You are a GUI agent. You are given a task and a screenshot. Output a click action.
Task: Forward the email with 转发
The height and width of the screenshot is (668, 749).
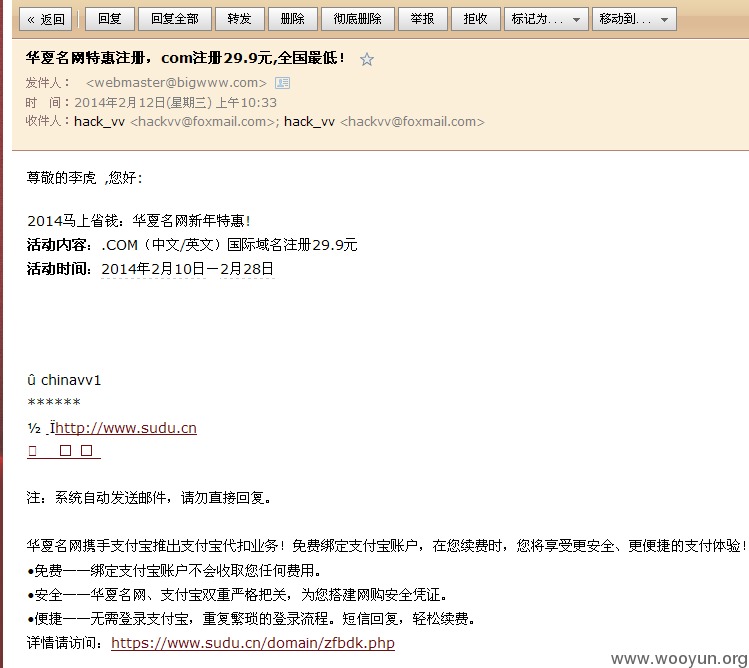(x=239, y=19)
